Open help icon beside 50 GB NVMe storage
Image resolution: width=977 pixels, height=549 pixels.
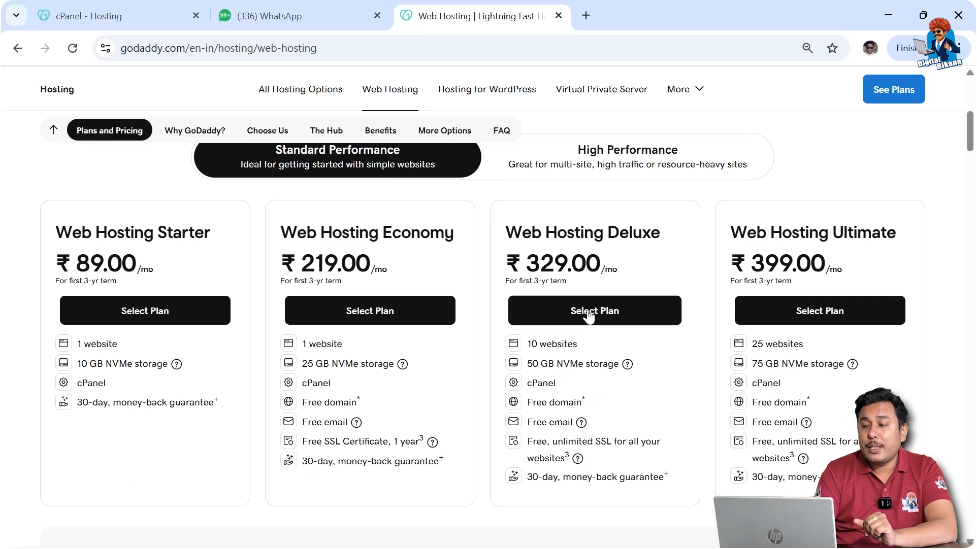[x=627, y=364]
